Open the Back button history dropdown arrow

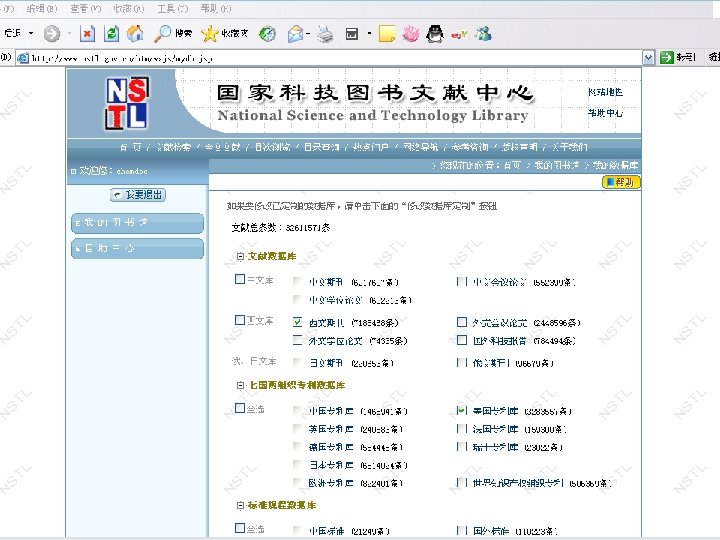coord(31,33)
